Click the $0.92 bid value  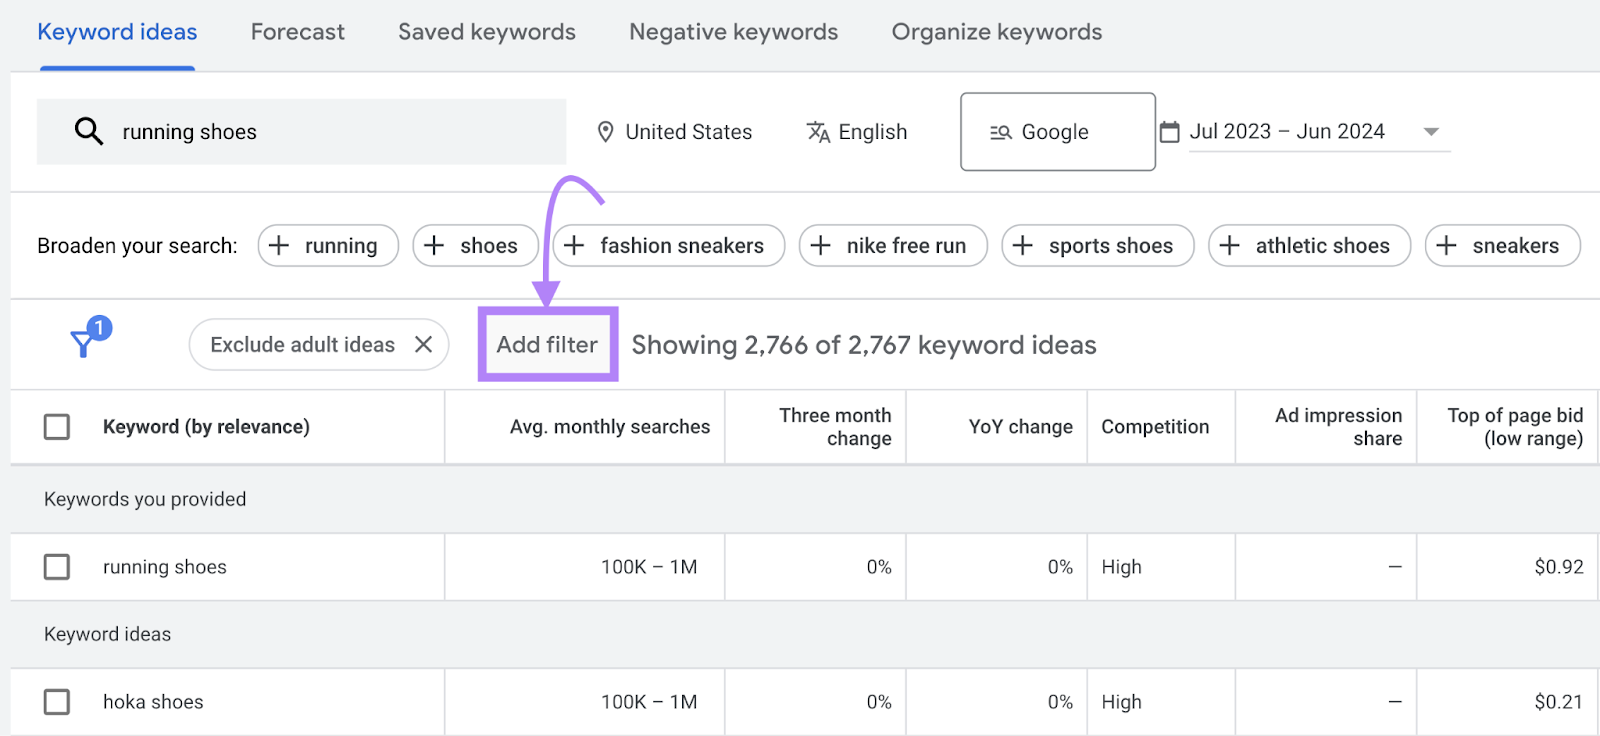point(1559,567)
